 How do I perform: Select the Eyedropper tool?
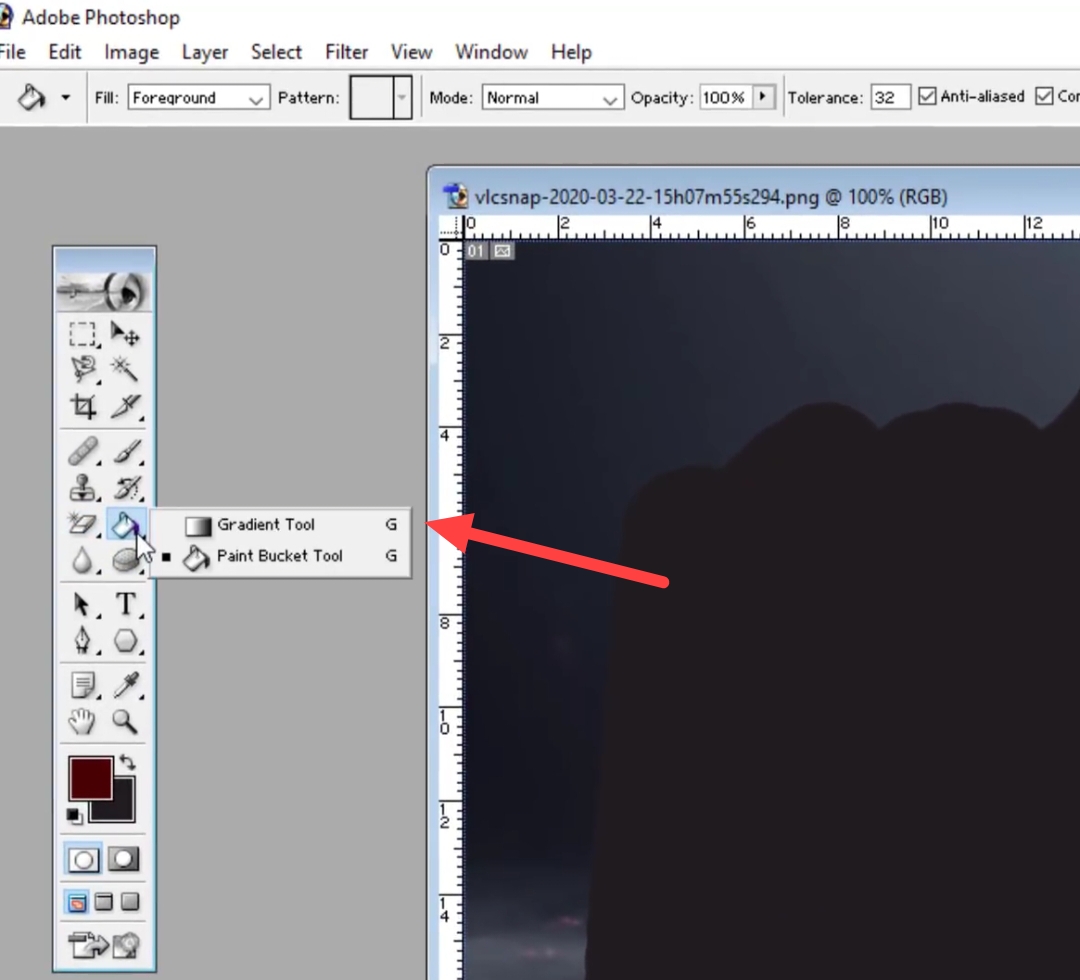[125, 685]
